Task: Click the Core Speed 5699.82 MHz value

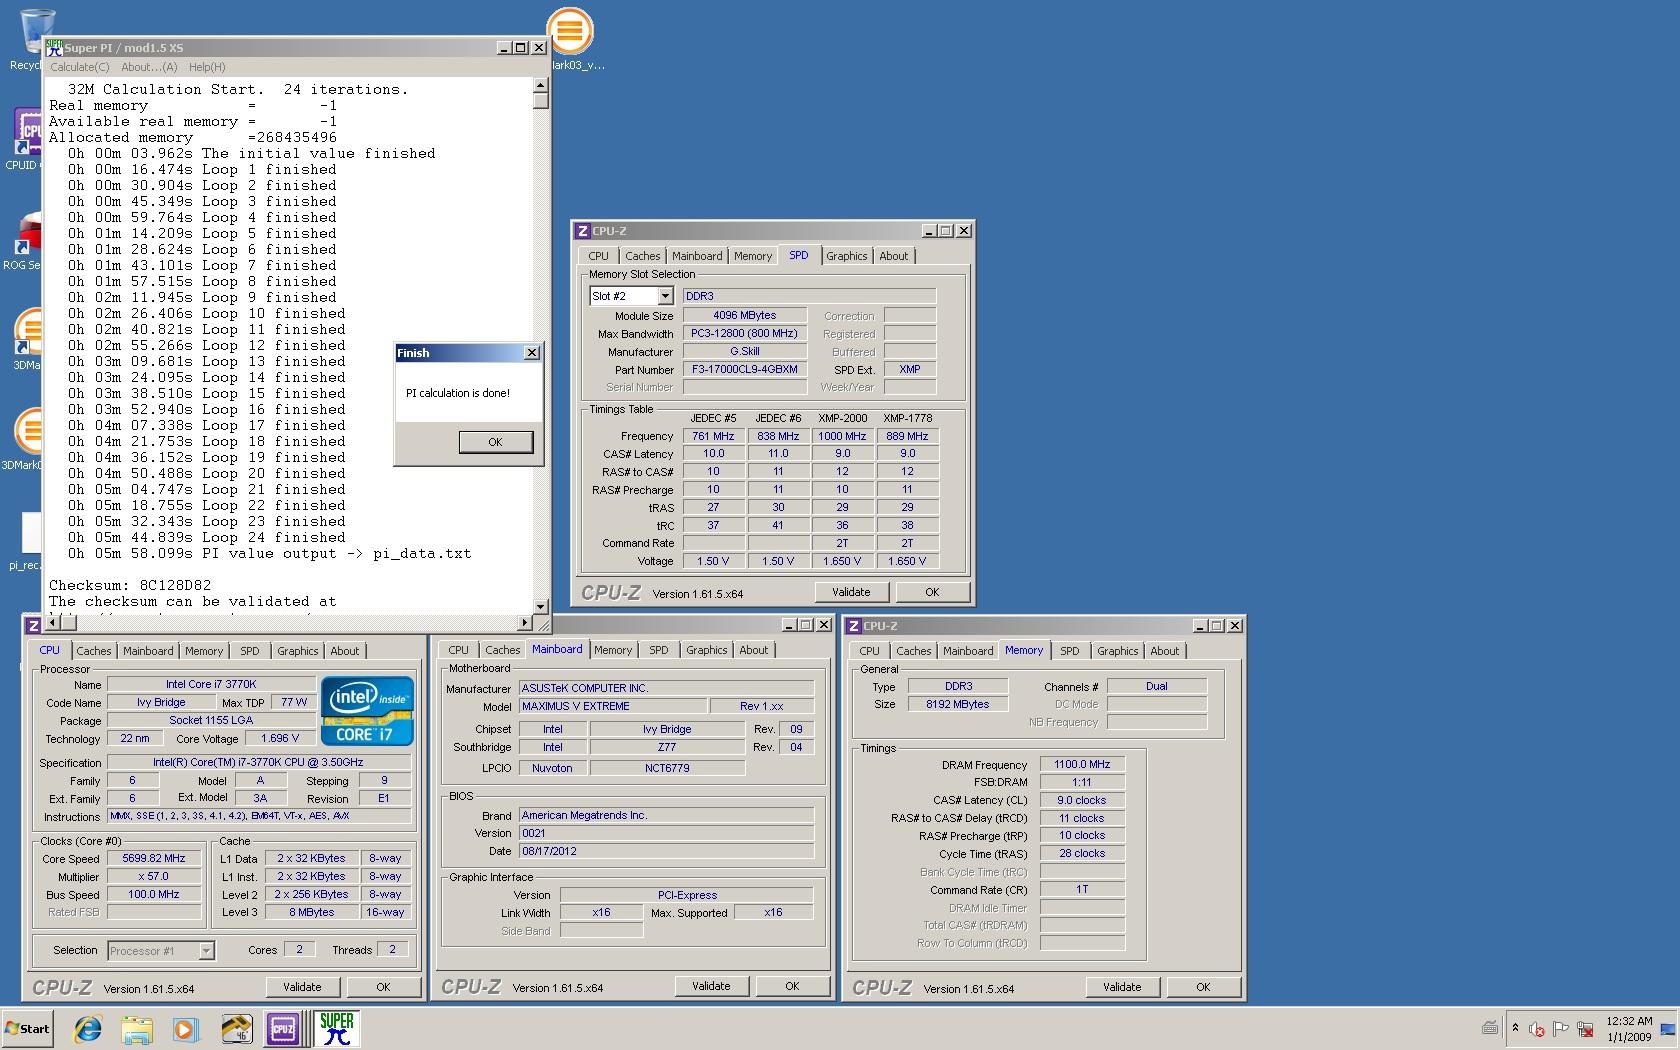Action: [154, 859]
